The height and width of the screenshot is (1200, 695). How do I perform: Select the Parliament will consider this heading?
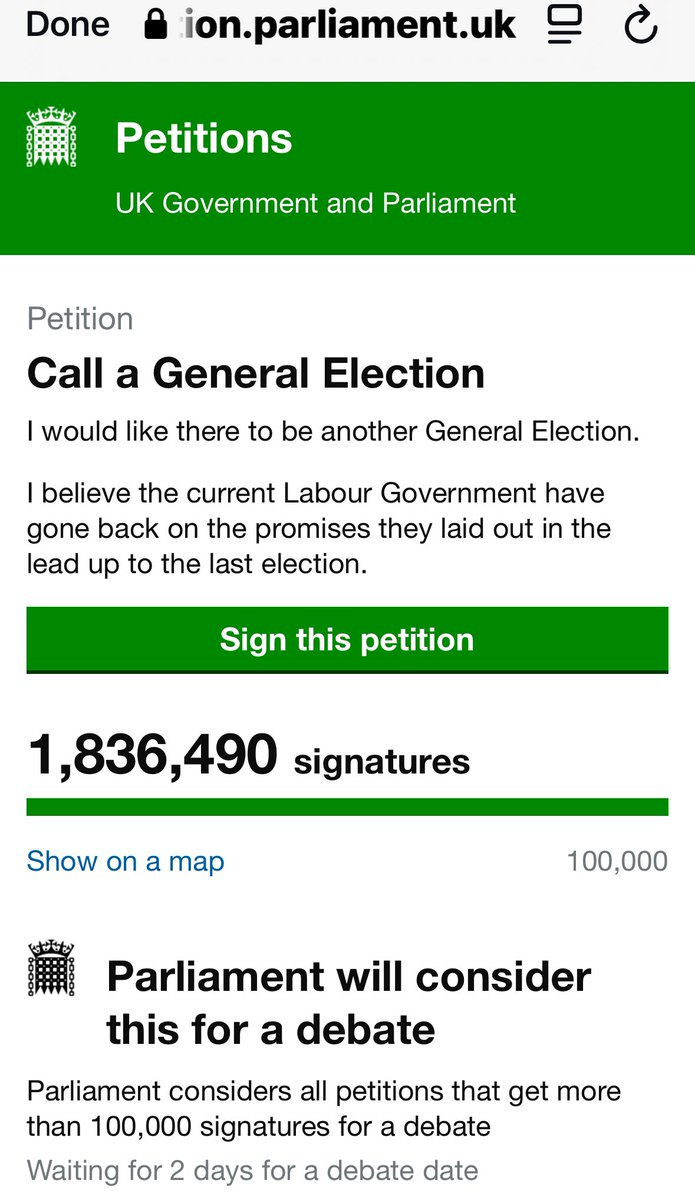[x=349, y=1003]
